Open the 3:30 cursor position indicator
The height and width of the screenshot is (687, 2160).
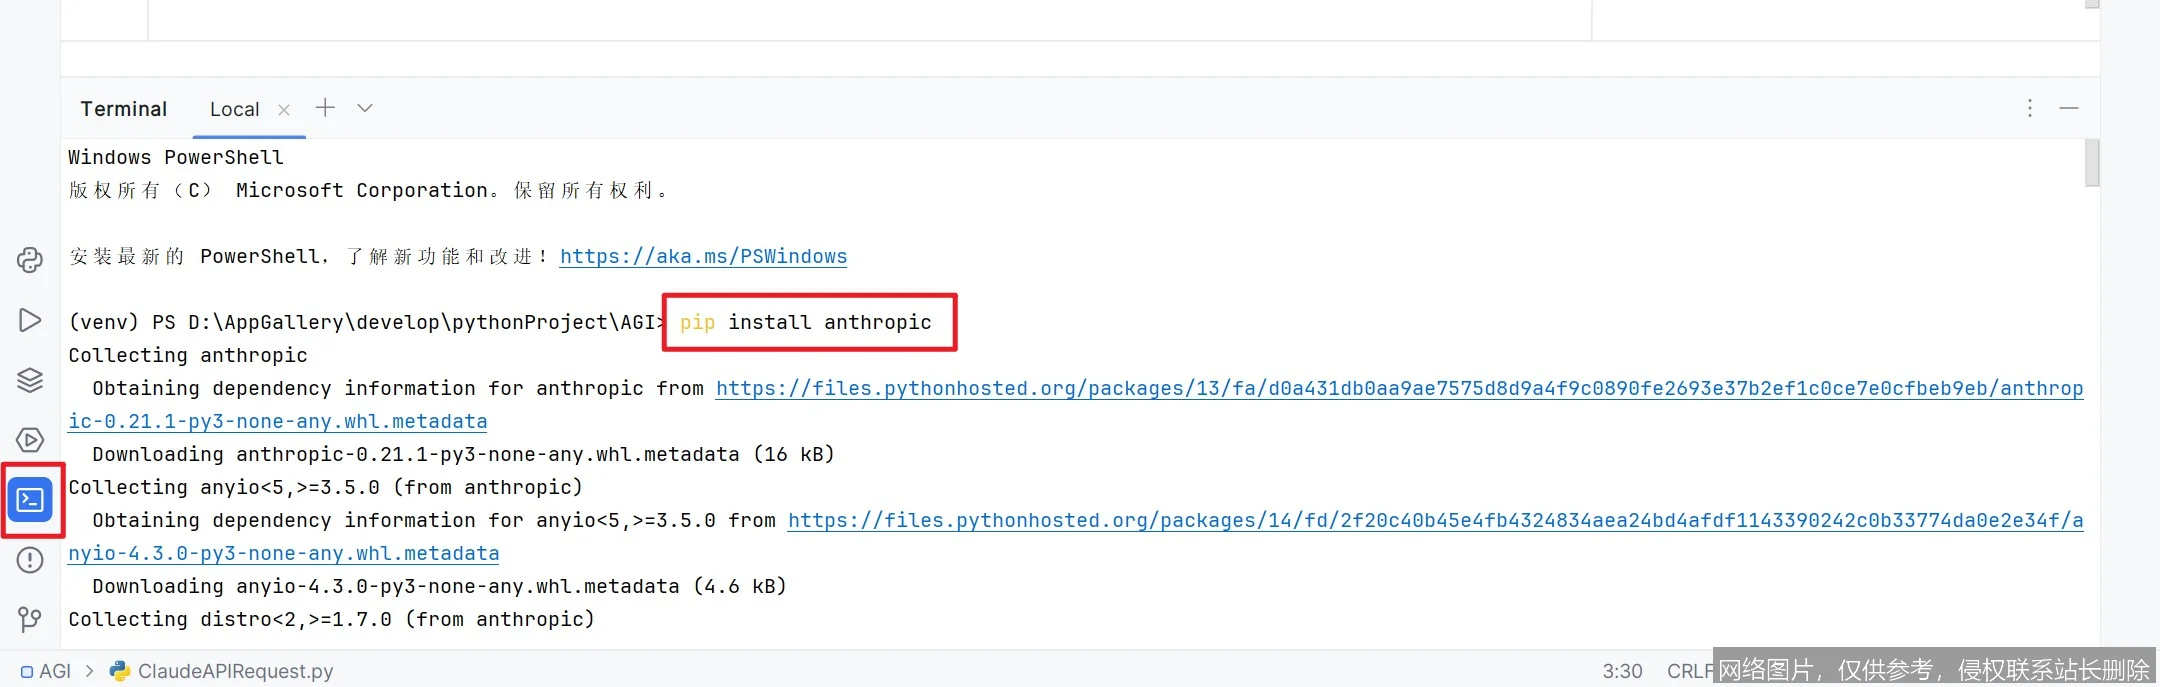coord(1622,671)
